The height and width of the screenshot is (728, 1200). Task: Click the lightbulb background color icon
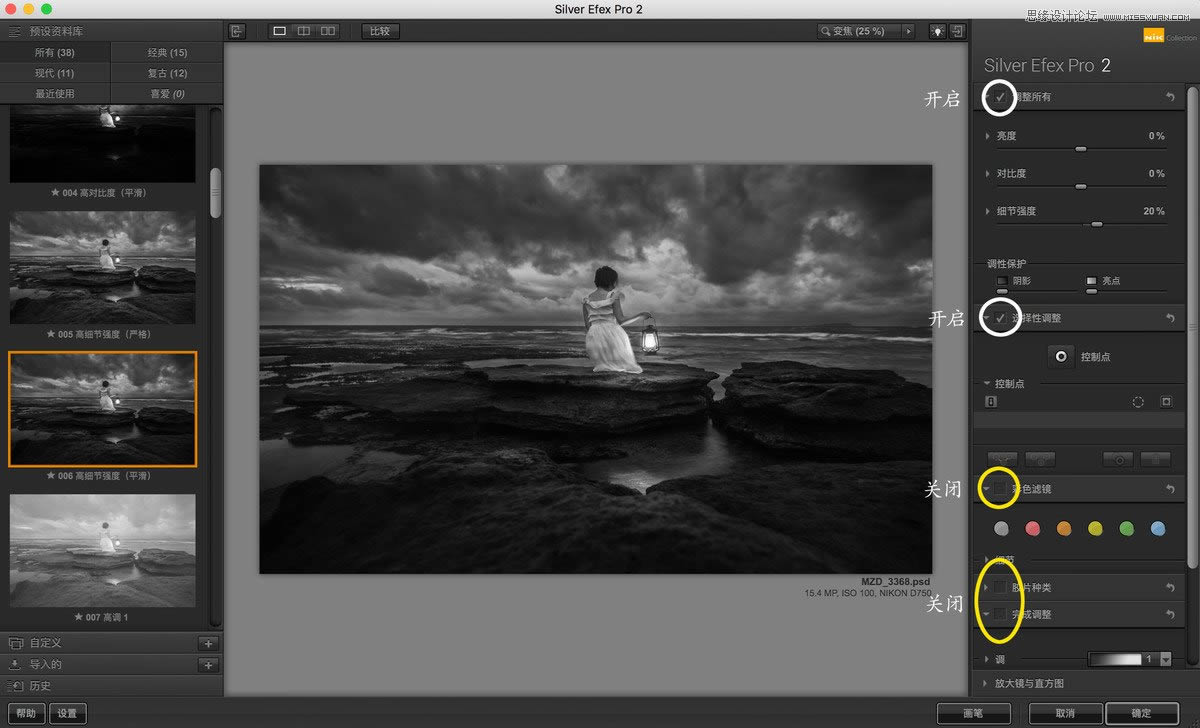click(936, 31)
